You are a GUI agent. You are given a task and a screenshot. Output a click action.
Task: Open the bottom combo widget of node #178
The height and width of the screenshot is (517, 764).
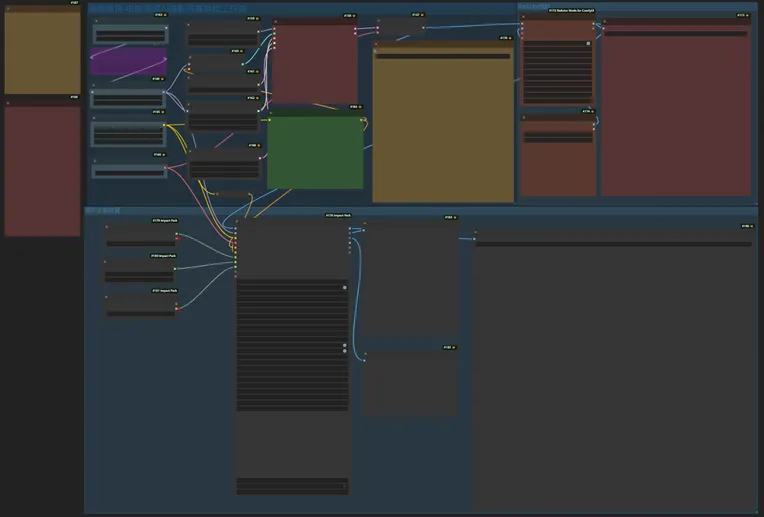click(292, 486)
